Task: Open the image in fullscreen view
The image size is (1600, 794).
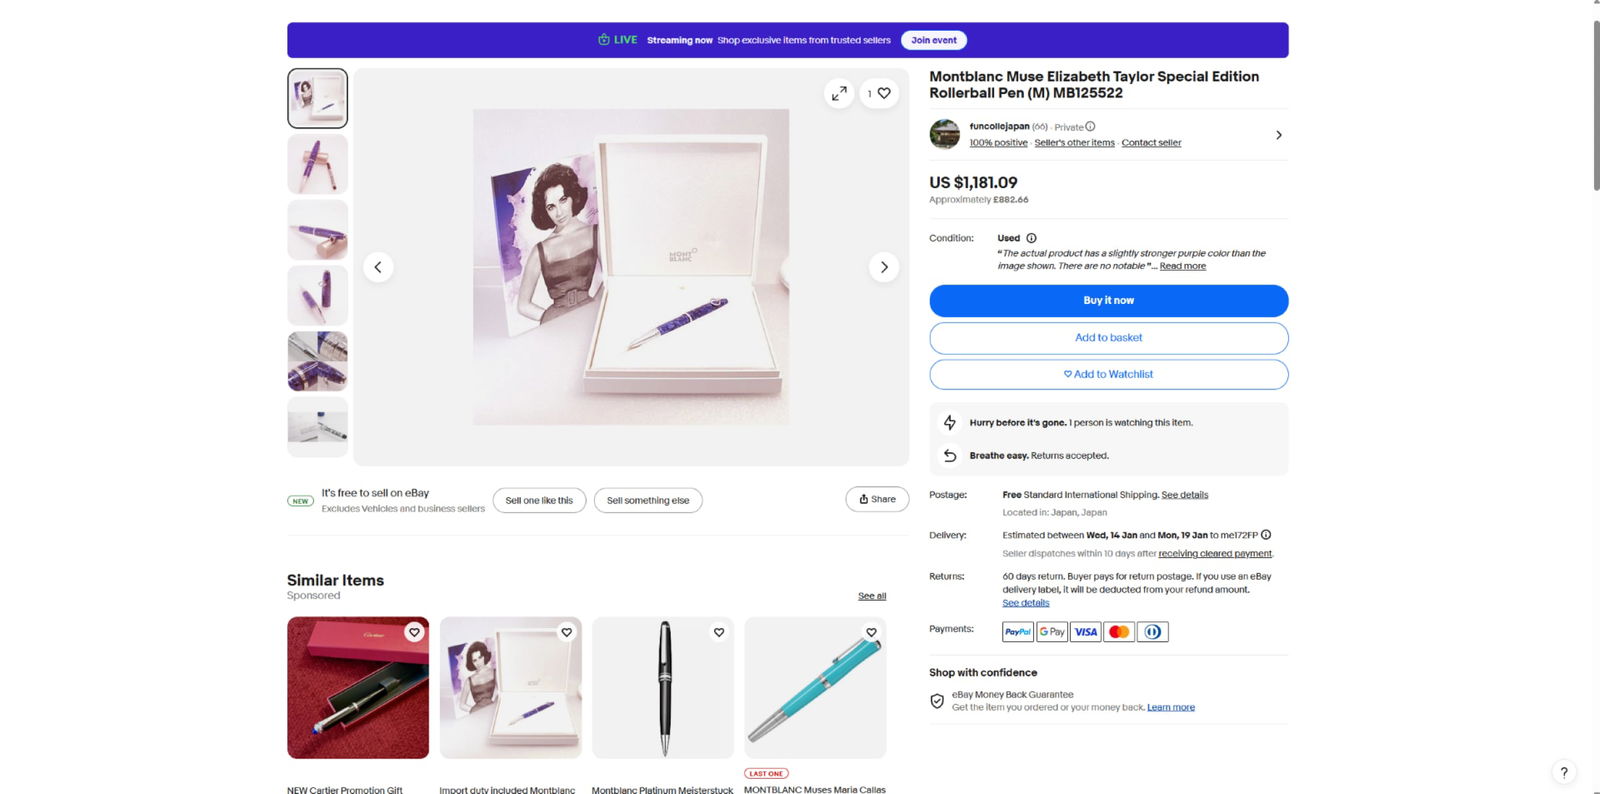Action: click(x=840, y=93)
